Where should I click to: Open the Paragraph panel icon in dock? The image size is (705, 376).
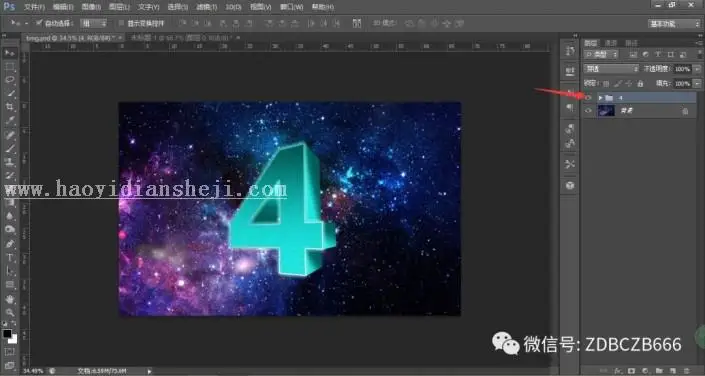pos(570,108)
